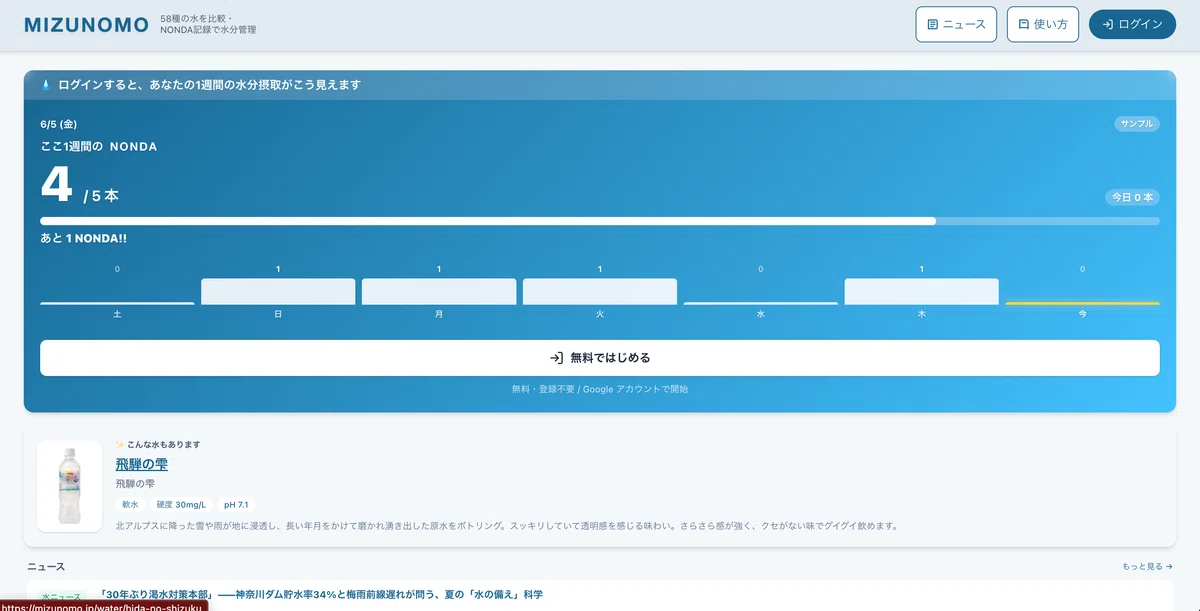The height and width of the screenshot is (611, 1200).
Task: Click the ログイン button
Action: coord(1132,24)
